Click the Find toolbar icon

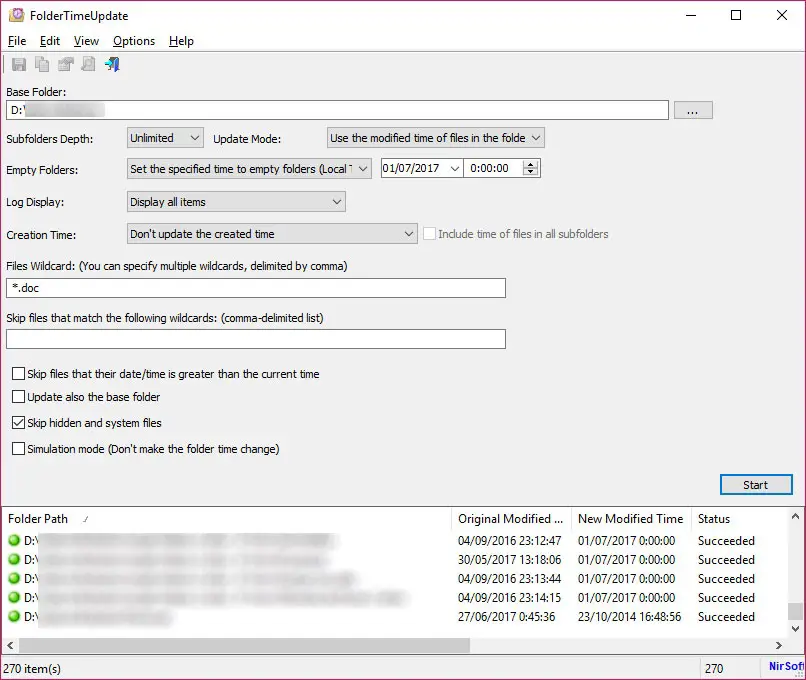(x=88, y=64)
